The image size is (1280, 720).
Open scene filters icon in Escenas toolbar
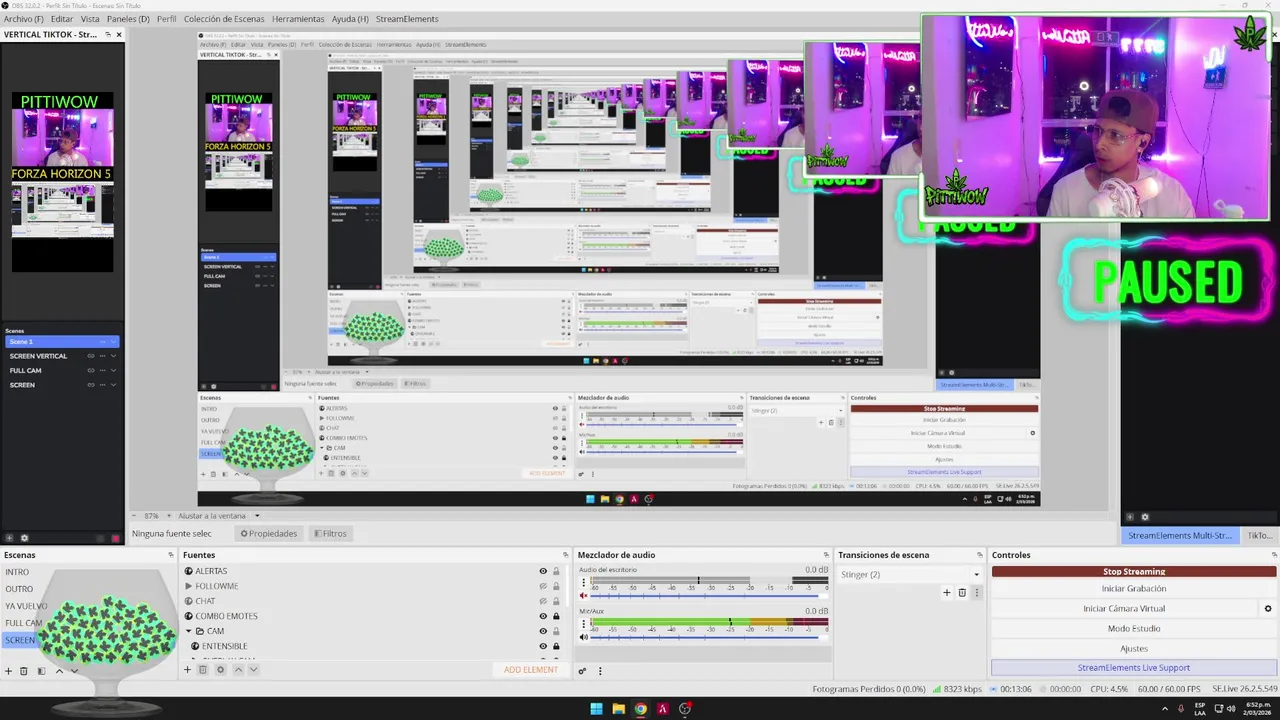click(41, 671)
